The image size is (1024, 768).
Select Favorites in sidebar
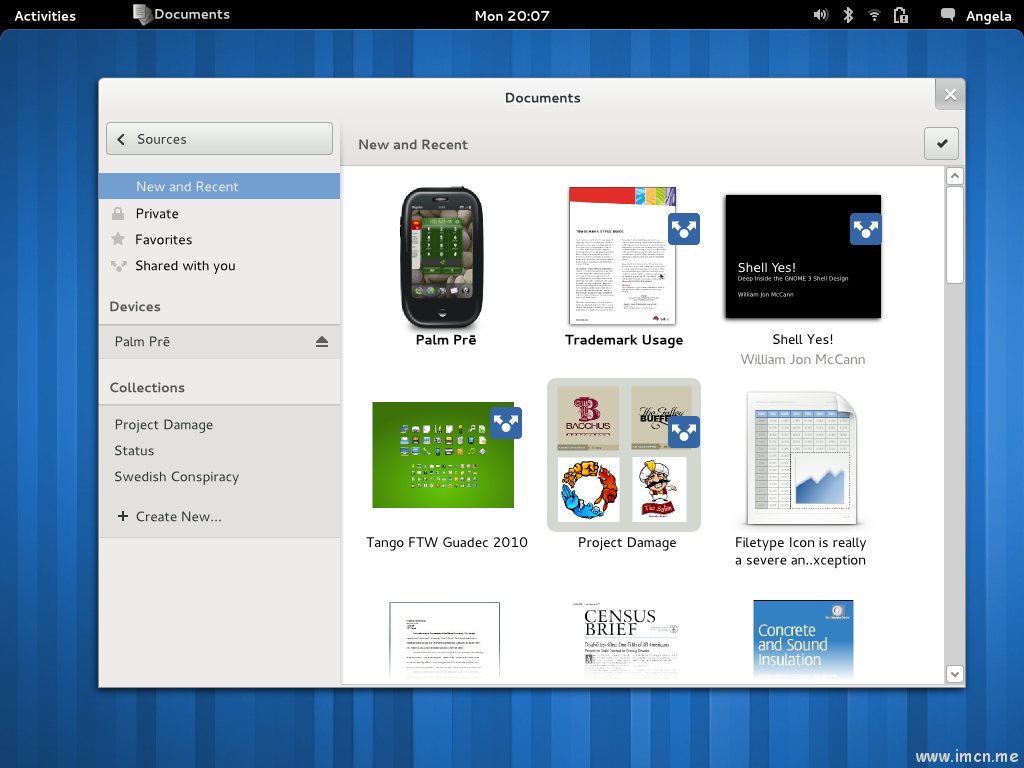(219, 240)
